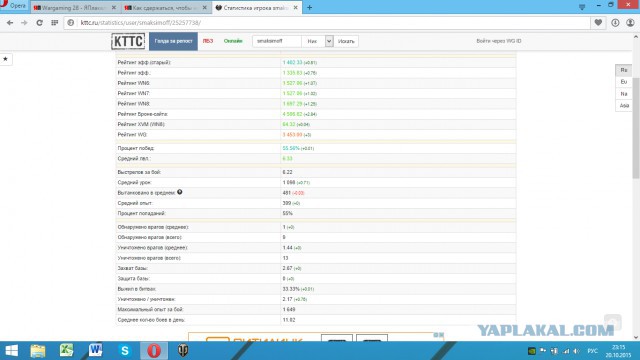Close the 'Как сдержаться' tab
The image size is (640, 360).
coord(204,8)
